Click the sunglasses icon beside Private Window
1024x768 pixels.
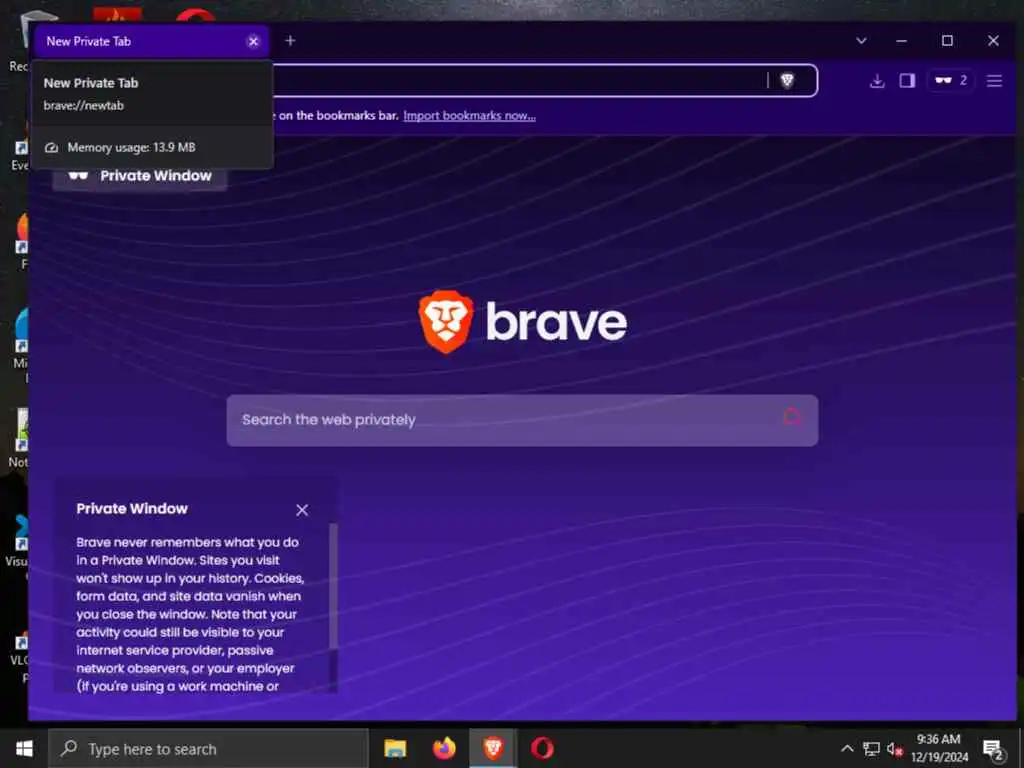coord(78,175)
